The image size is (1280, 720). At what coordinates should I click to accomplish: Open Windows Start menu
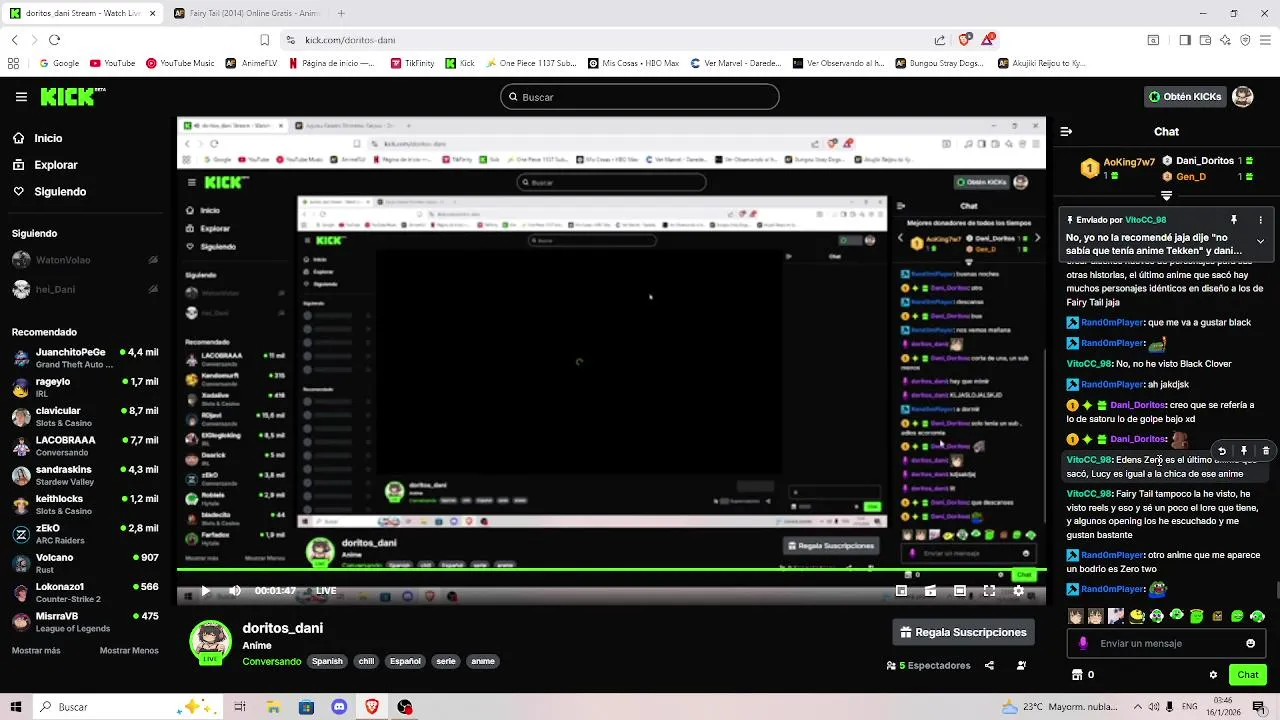pyautogui.click(x=15, y=707)
